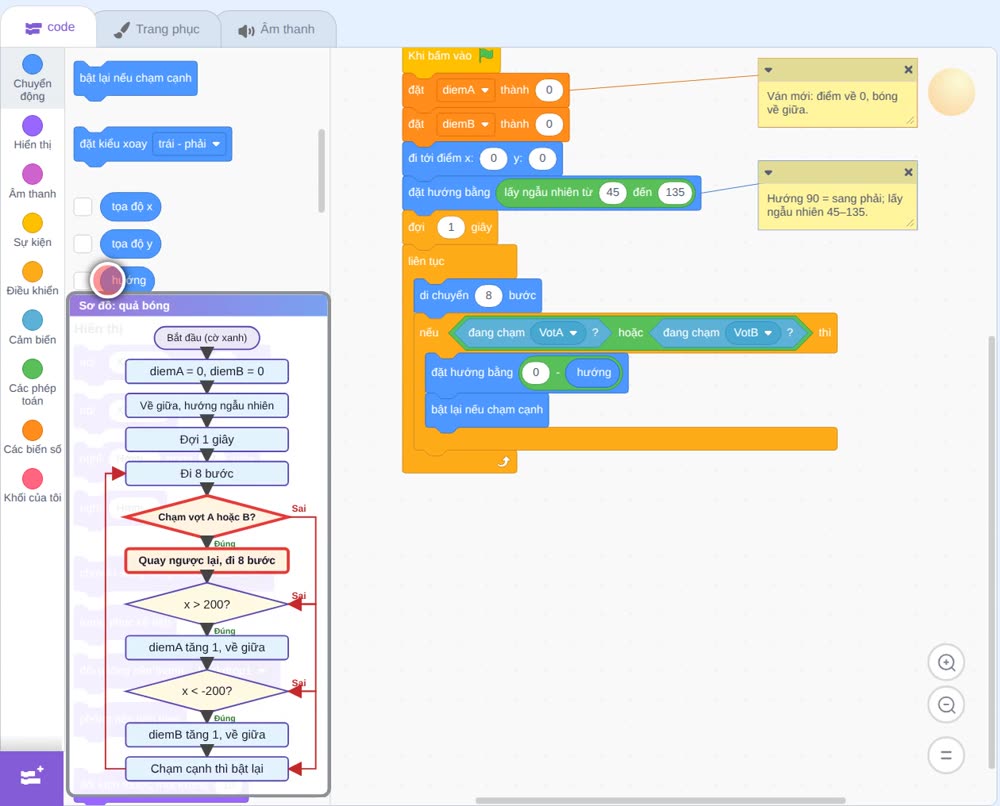The width and height of the screenshot is (1000, 806).
Task: Close the 'Hướng 90' comment note
Action: (x=908, y=172)
